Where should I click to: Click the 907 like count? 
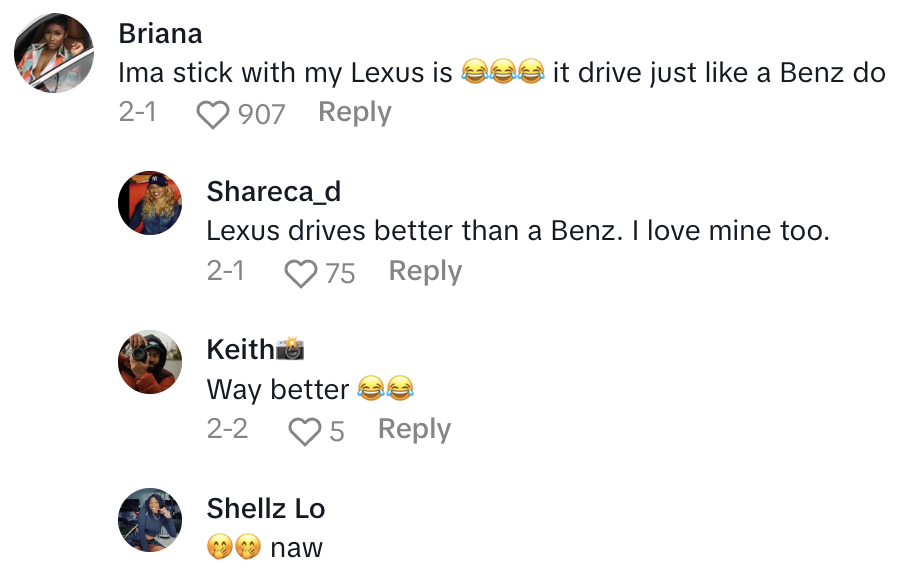point(262,114)
